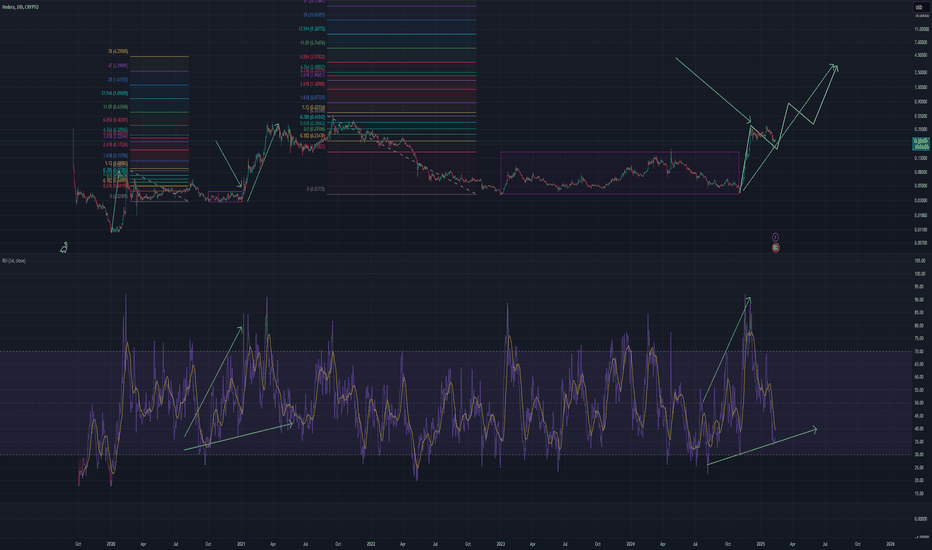This screenshot has width=932, height=550.
Task: Click the 70.00 RSI scale value
Action: [920, 351]
